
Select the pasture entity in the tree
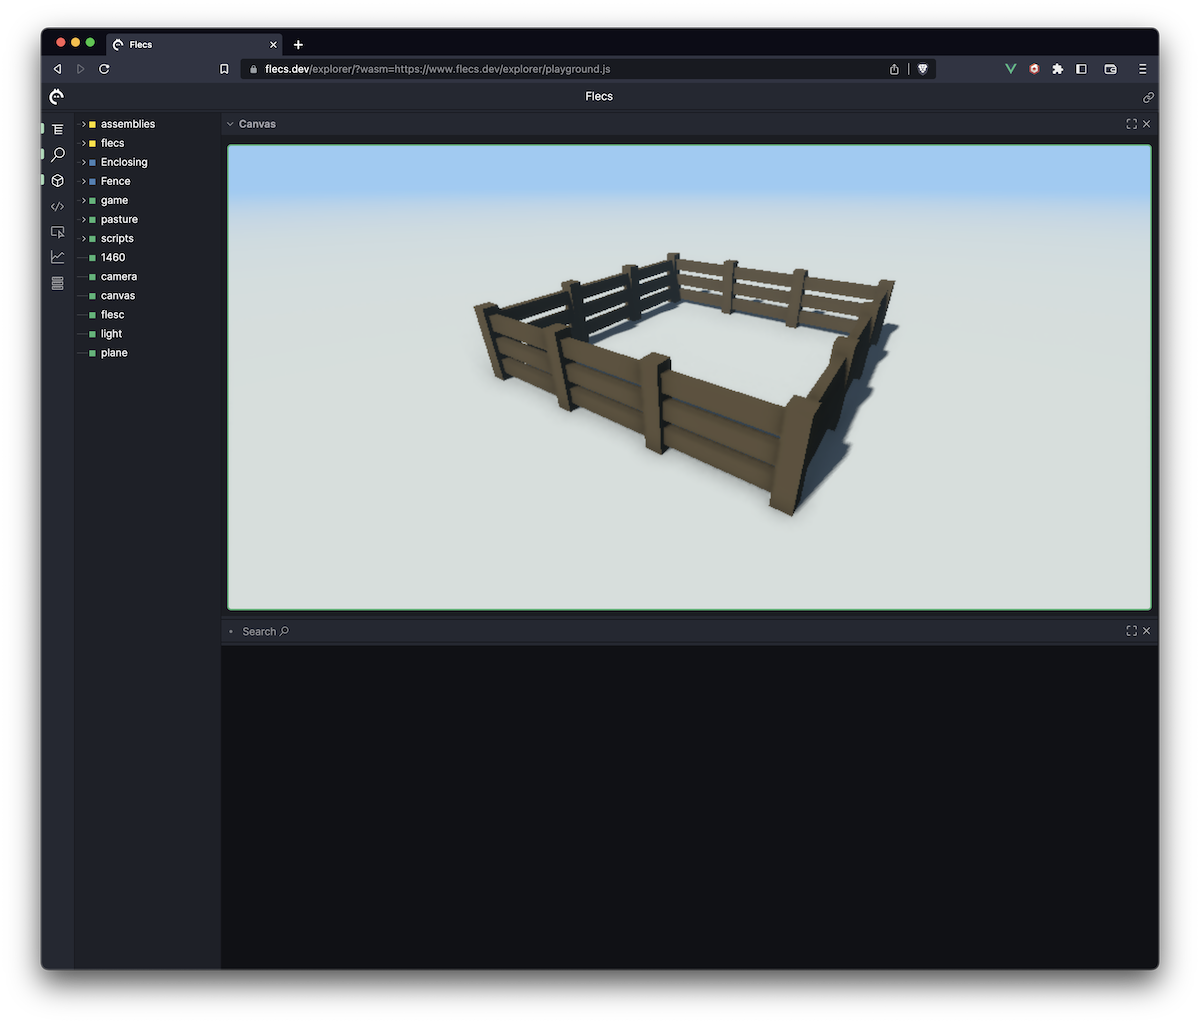pyautogui.click(x=119, y=219)
